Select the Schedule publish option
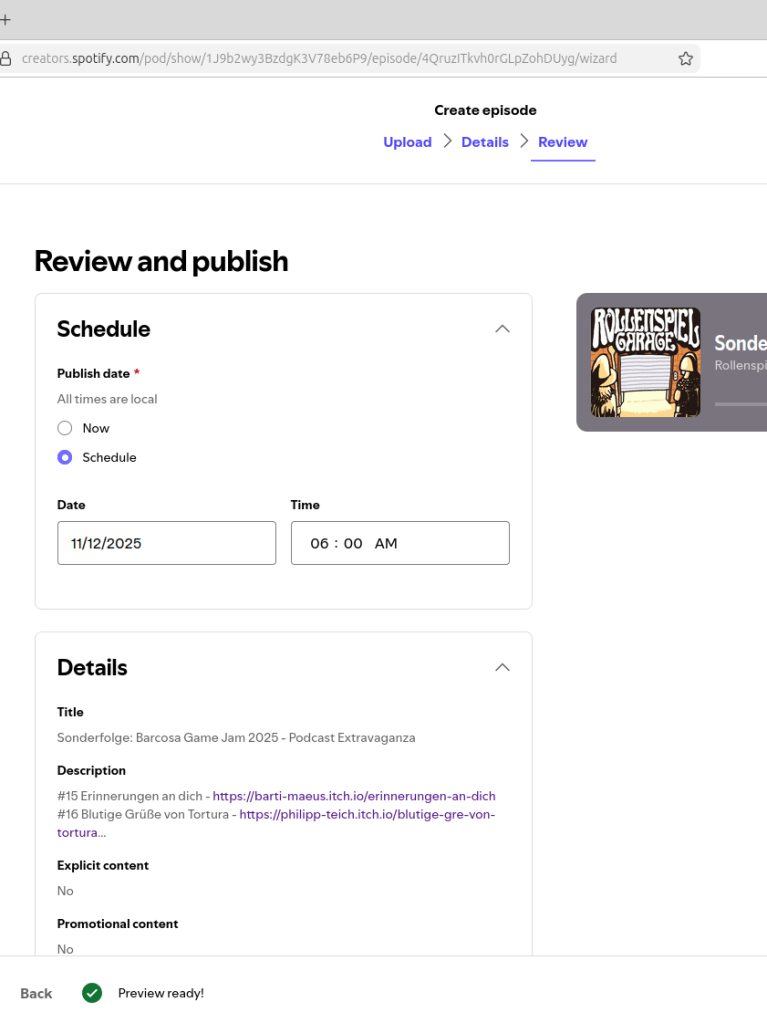The width and height of the screenshot is (767, 1023). click(x=65, y=457)
